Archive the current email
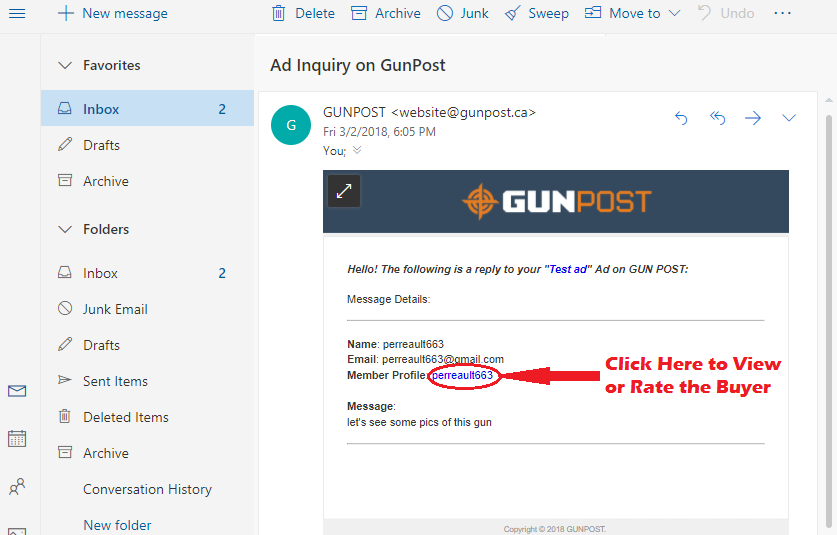Screen dimensions: 837x535 386,13
